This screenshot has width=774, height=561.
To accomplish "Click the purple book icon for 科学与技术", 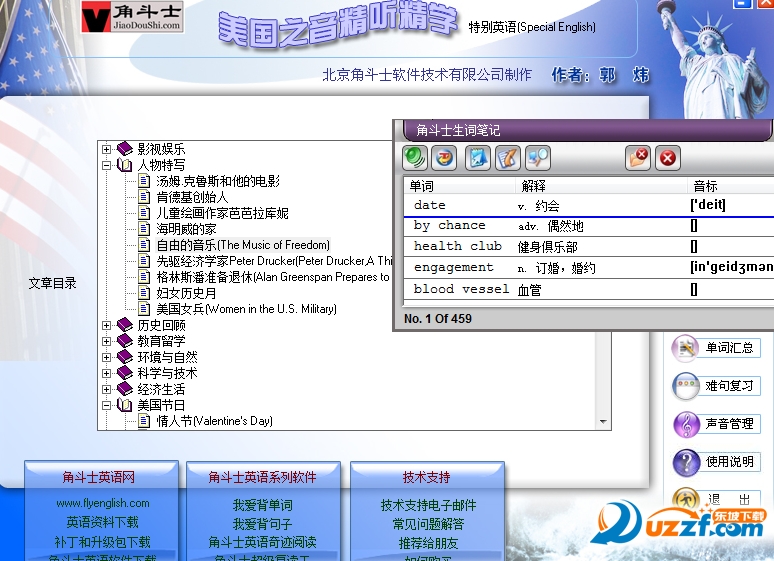I will (x=125, y=373).
